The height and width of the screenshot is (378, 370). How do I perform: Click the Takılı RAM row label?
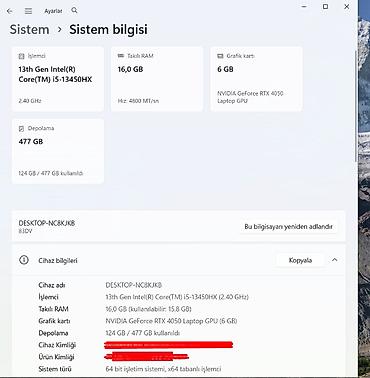(x=54, y=309)
